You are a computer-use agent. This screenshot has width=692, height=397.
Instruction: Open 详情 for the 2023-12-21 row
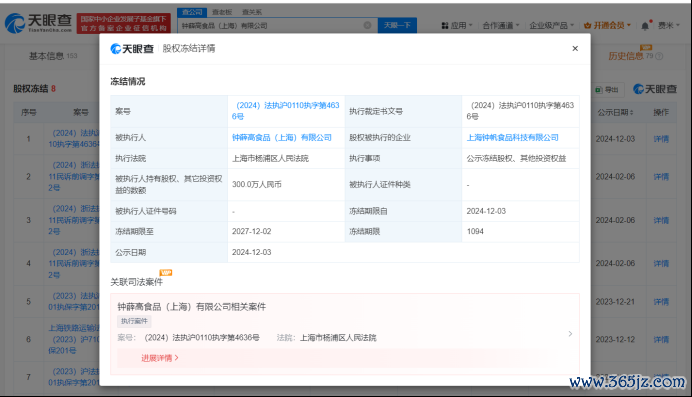(661, 302)
